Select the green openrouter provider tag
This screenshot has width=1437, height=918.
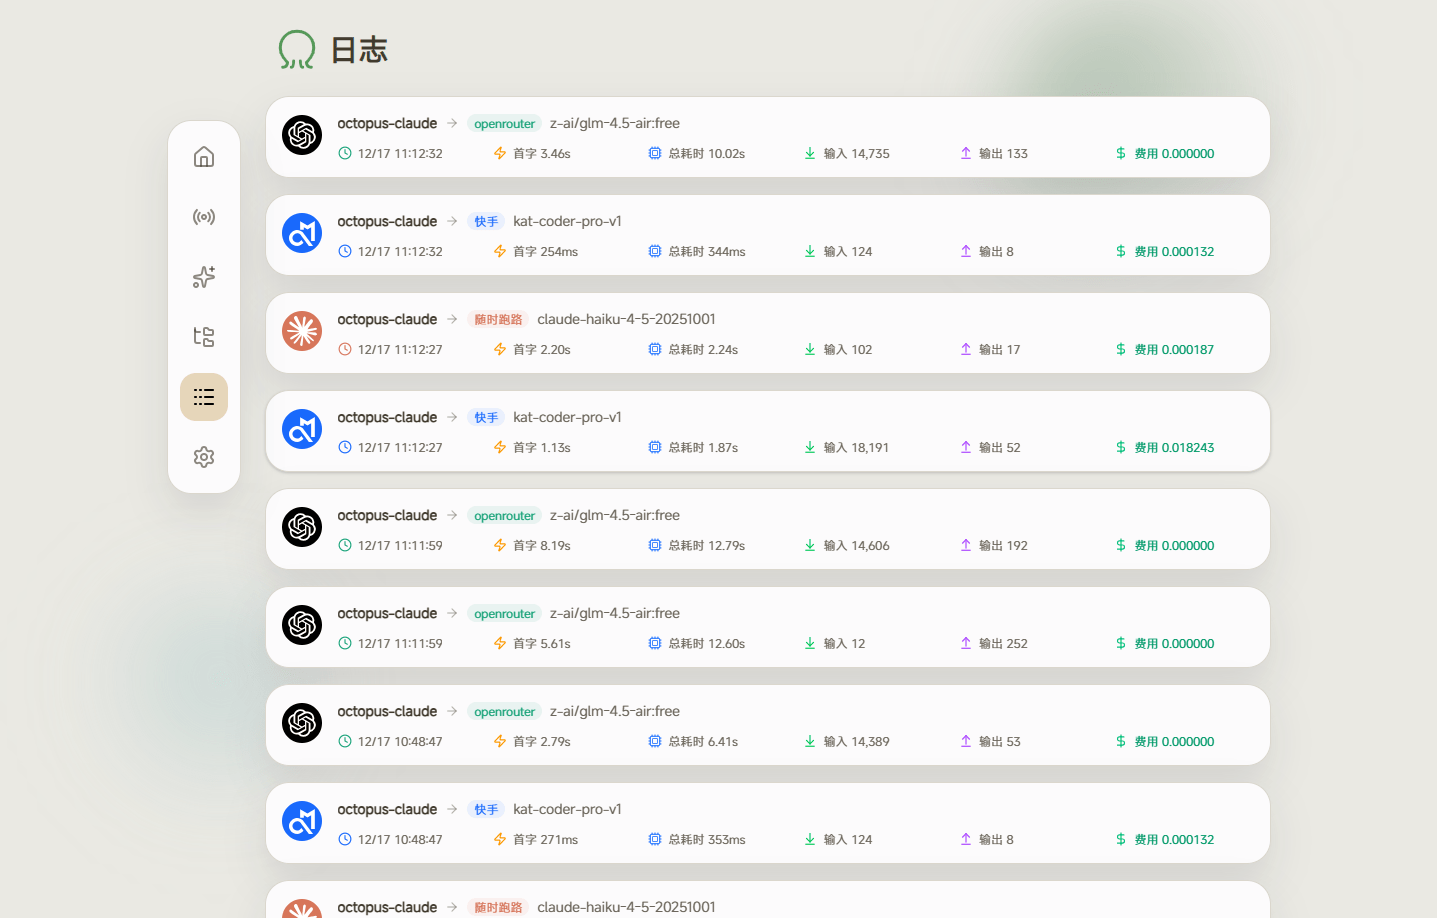pyautogui.click(x=504, y=123)
